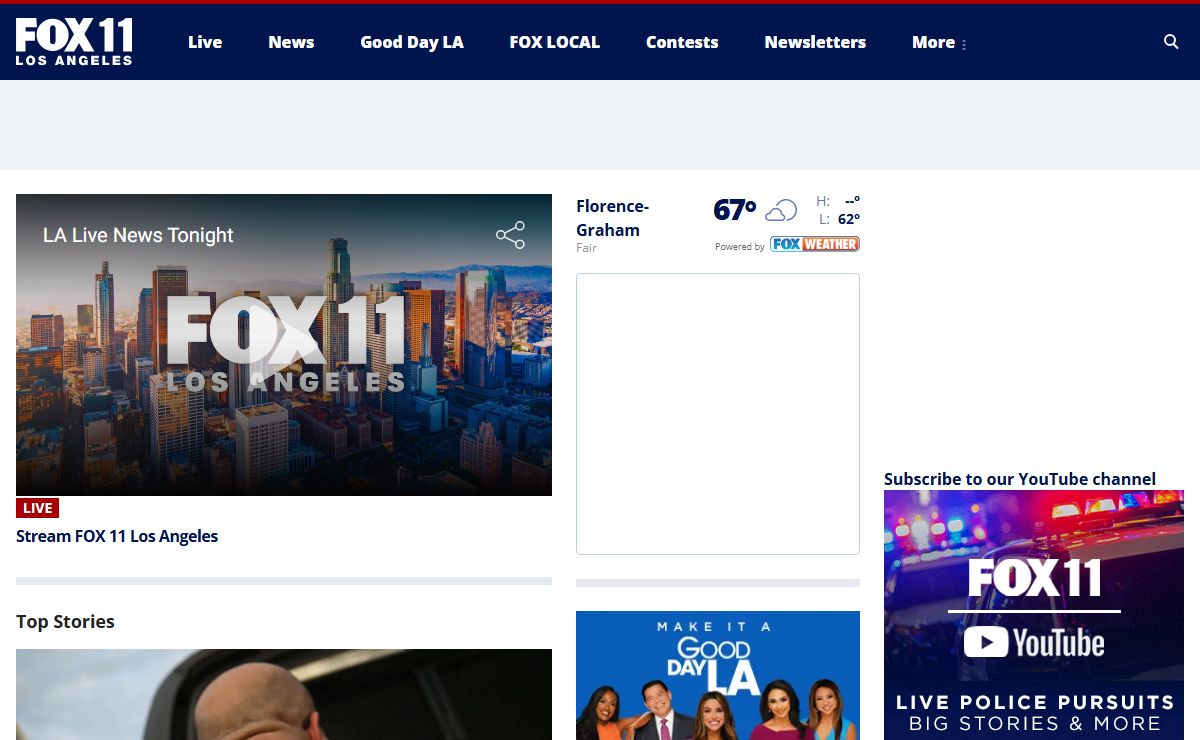Image resolution: width=1200 pixels, height=740 pixels.
Task: Expand the More menu
Action: click(939, 42)
